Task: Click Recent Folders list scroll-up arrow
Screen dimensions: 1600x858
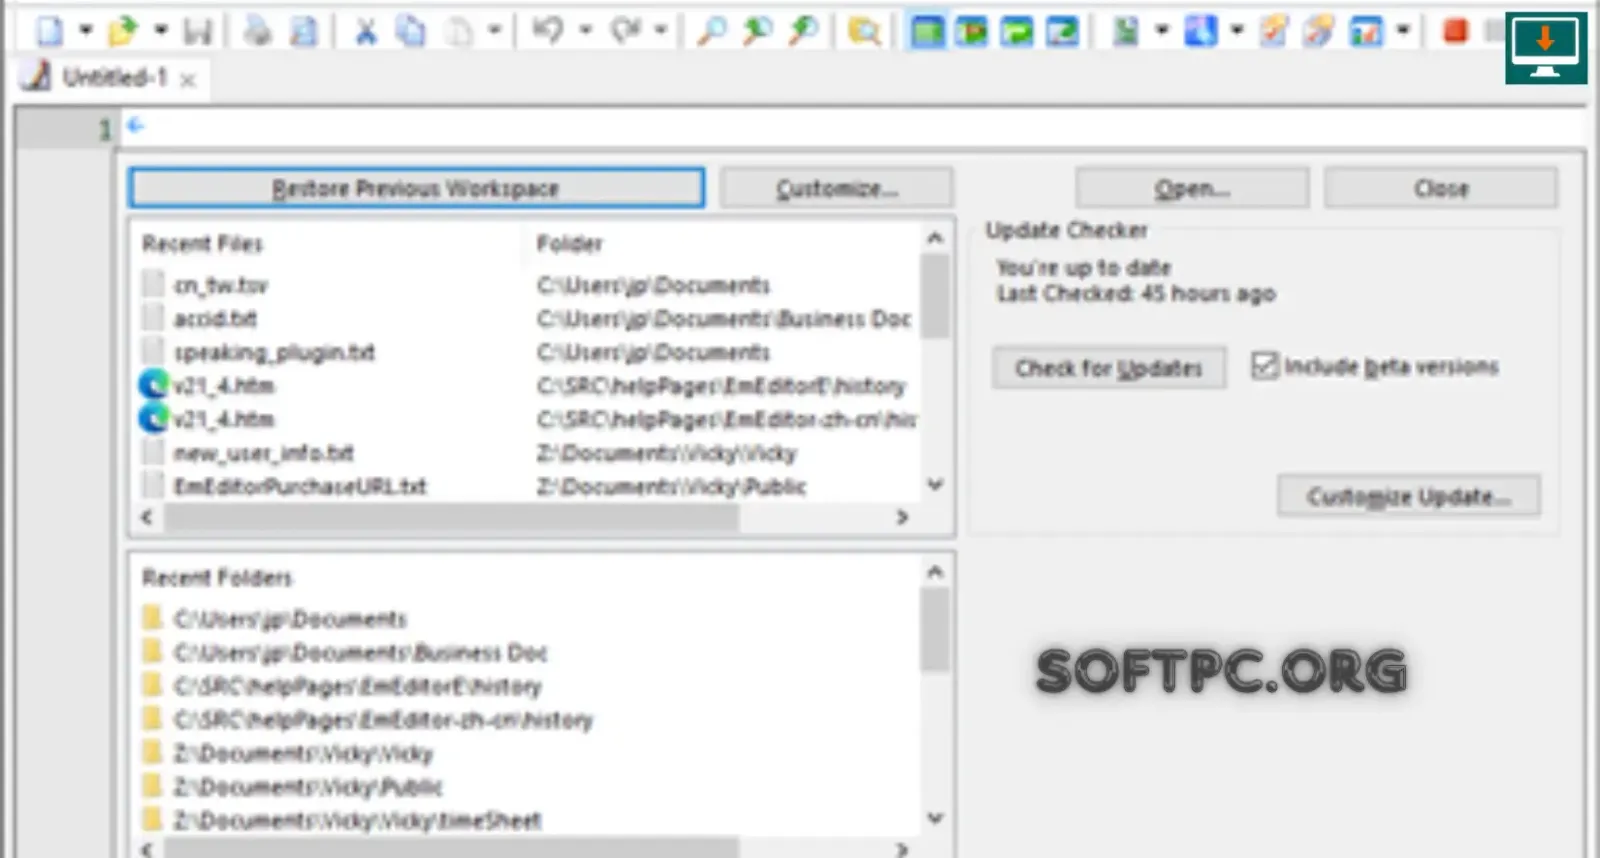Action: click(x=935, y=571)
